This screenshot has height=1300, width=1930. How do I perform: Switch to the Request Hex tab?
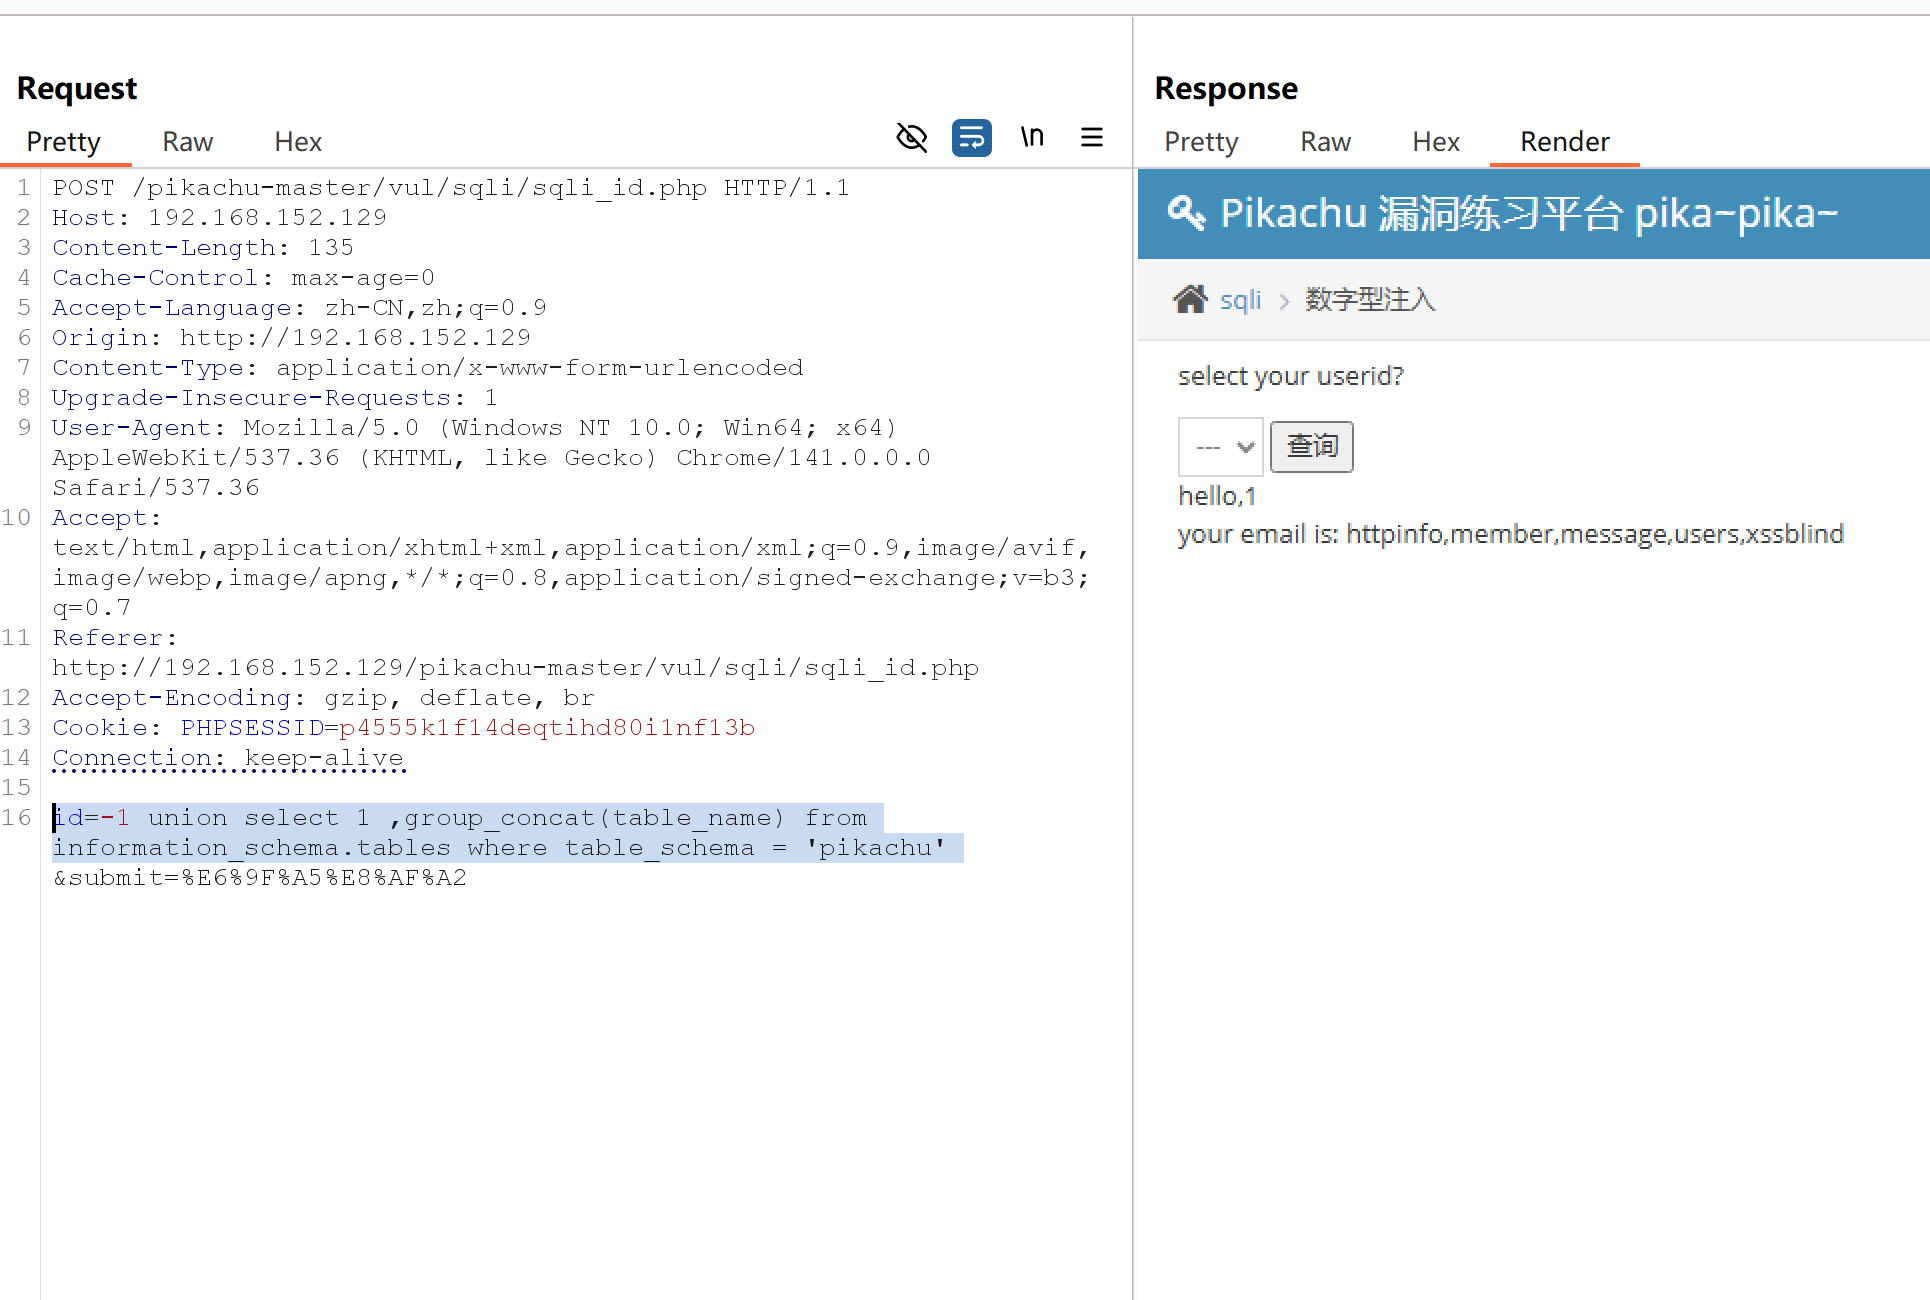[297, 142]
